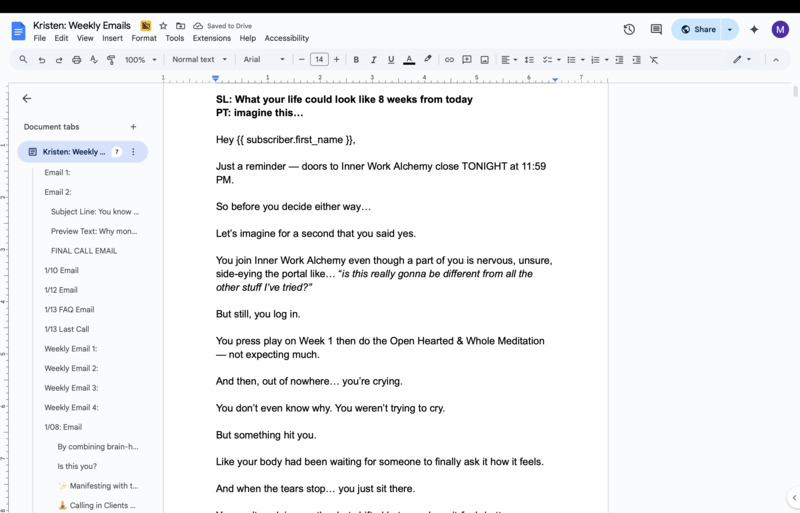Image resolution: width=800 pixels, height=513 pixels.
Task: Open the comments panel icon
Action: (x=656, y=30)
